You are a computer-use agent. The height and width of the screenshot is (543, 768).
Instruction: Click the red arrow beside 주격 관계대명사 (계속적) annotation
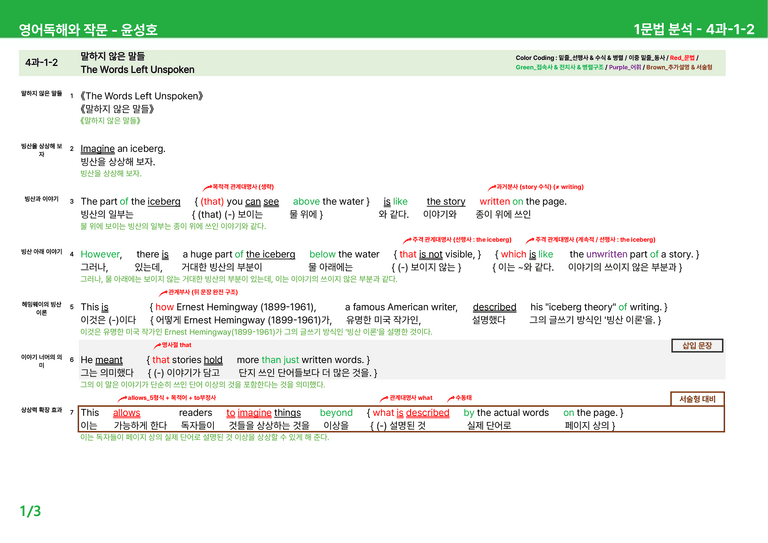530,240
